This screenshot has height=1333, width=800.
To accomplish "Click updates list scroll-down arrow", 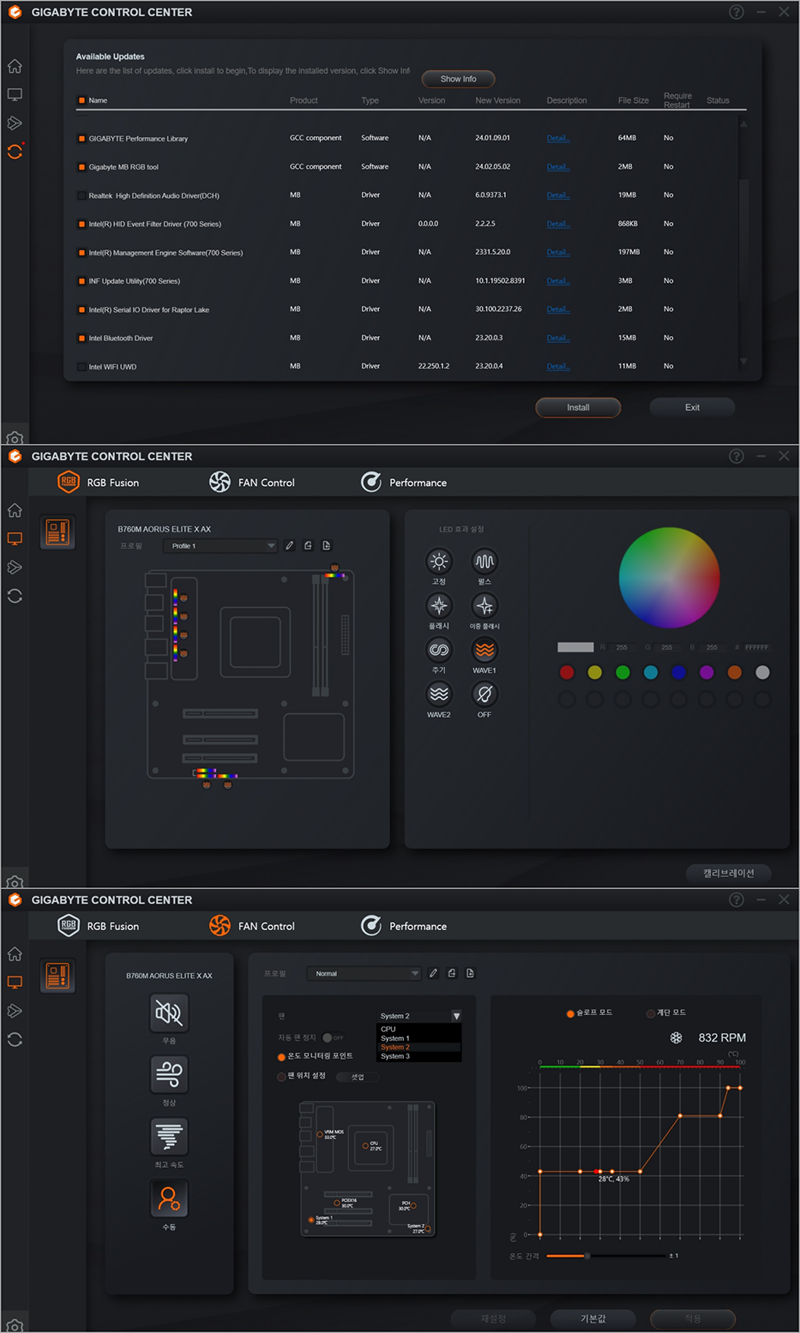I will point(742,361).
